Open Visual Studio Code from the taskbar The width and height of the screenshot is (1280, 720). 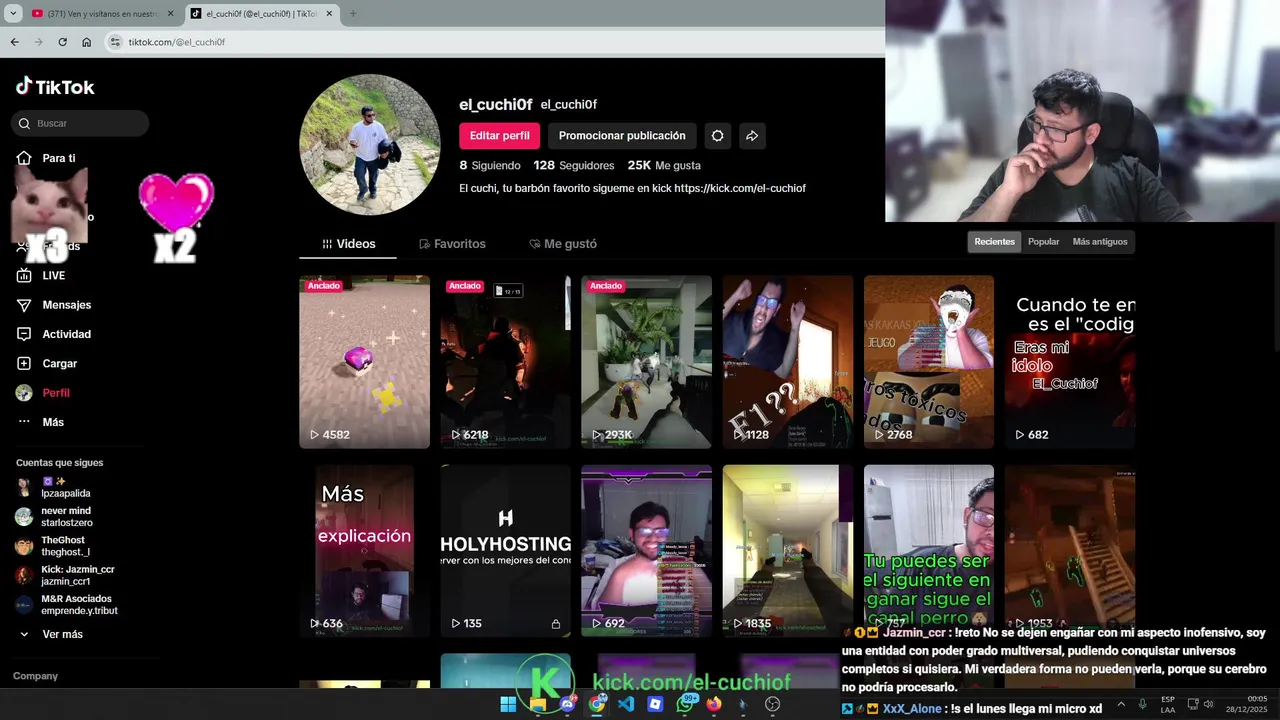pyautogui.click(x=626, y=704)
